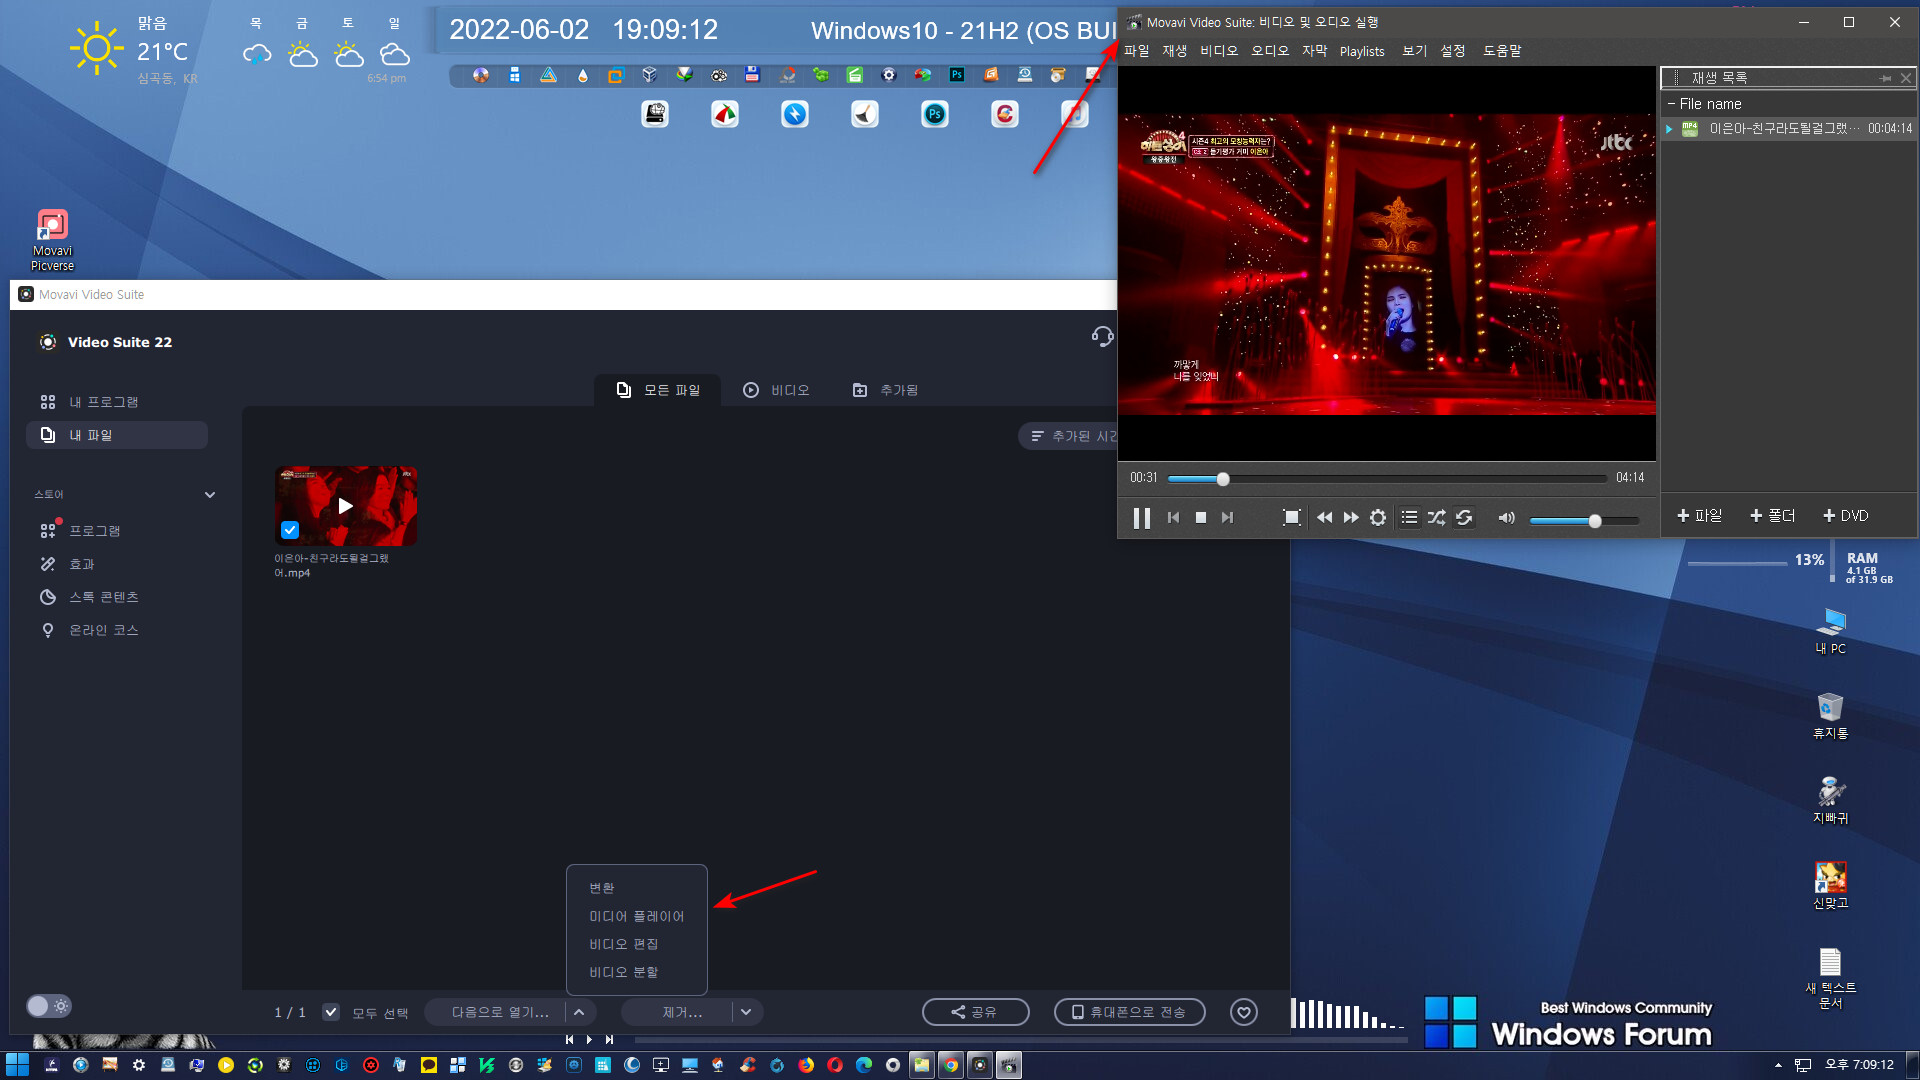Toggle full screen mode in media player
This screenshot has height=1080, width=1920.
tap(1292, 518)
